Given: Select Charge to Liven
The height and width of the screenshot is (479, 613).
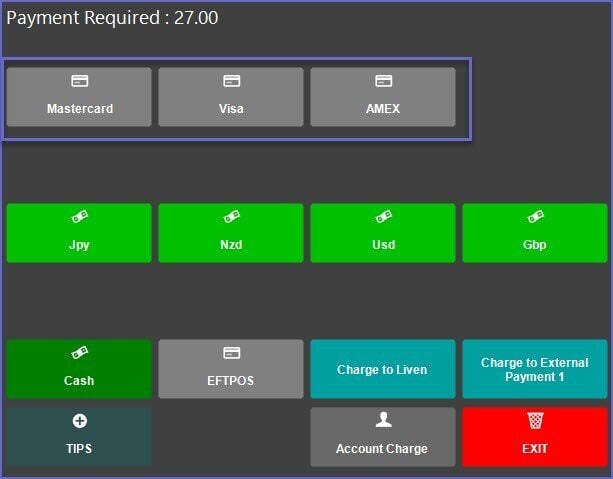Looking at the screenshot, I should pos(383,370).
